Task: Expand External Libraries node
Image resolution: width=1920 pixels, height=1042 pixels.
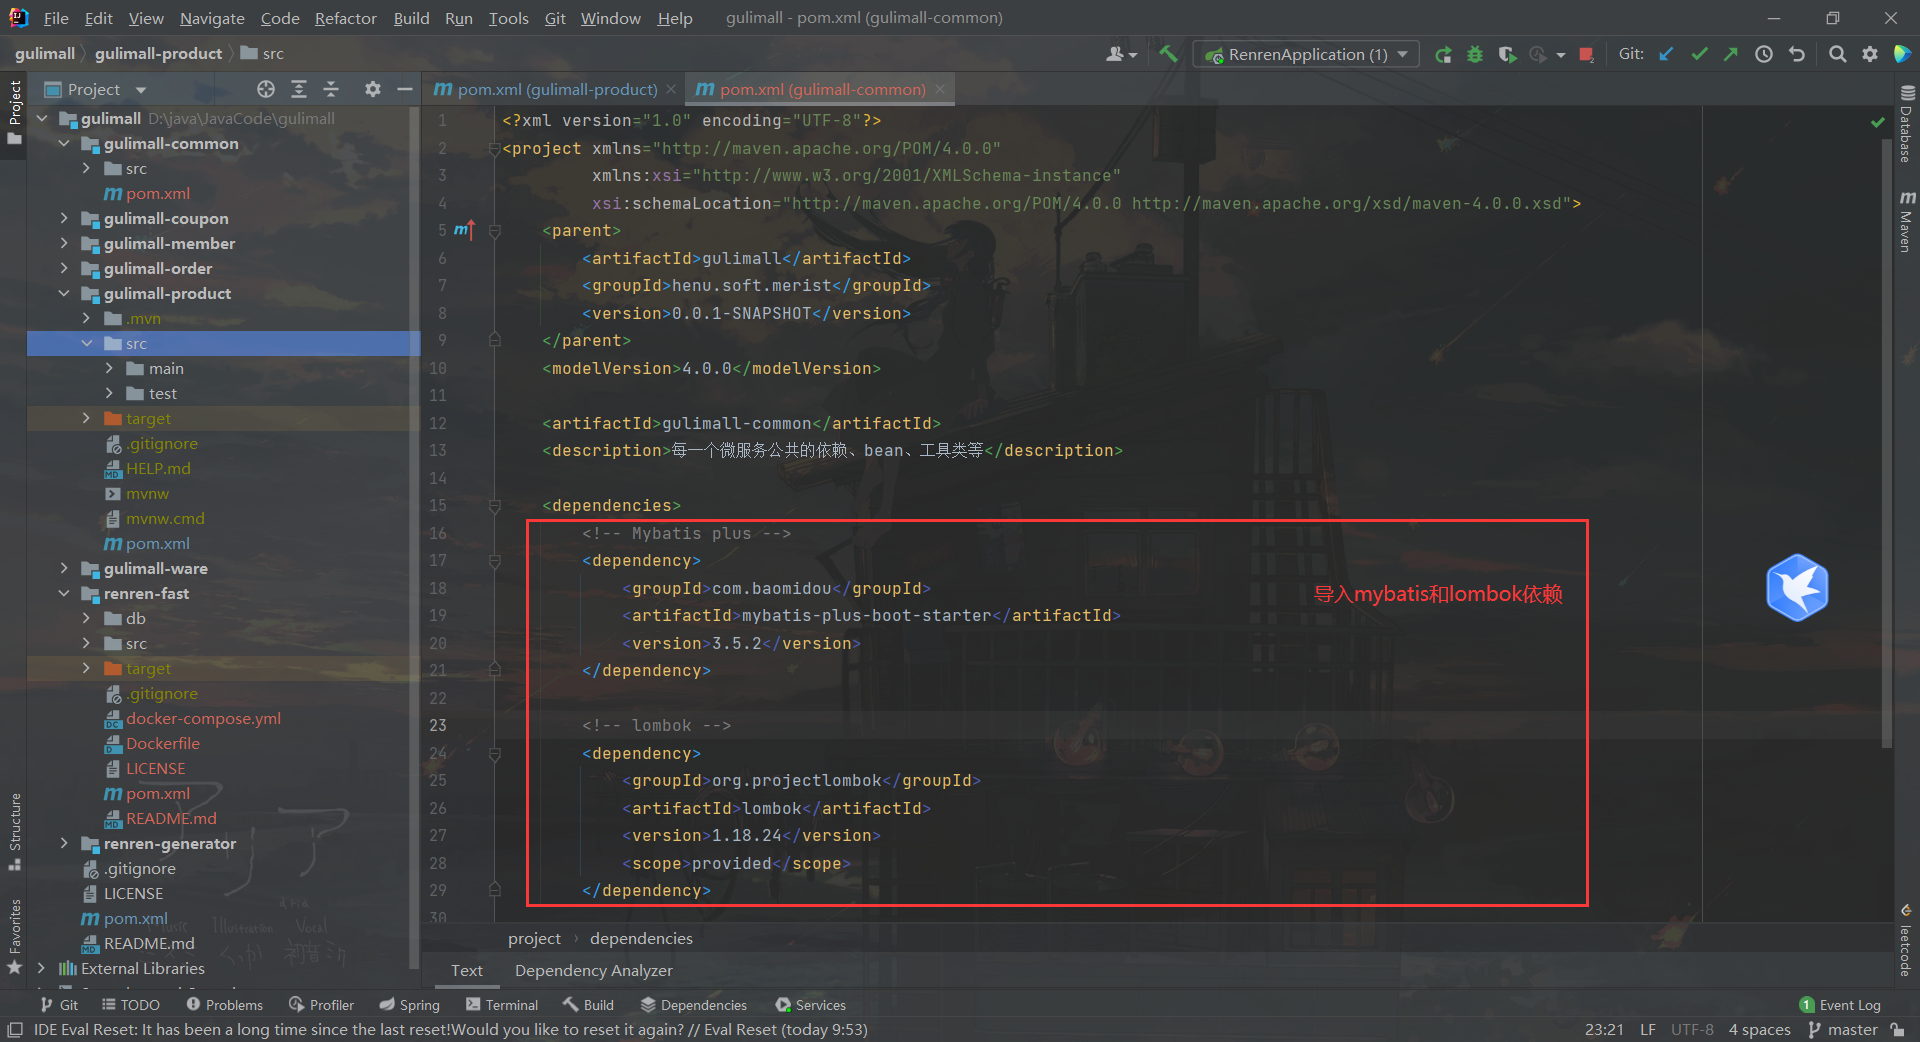Action: [x=41, y=968]
